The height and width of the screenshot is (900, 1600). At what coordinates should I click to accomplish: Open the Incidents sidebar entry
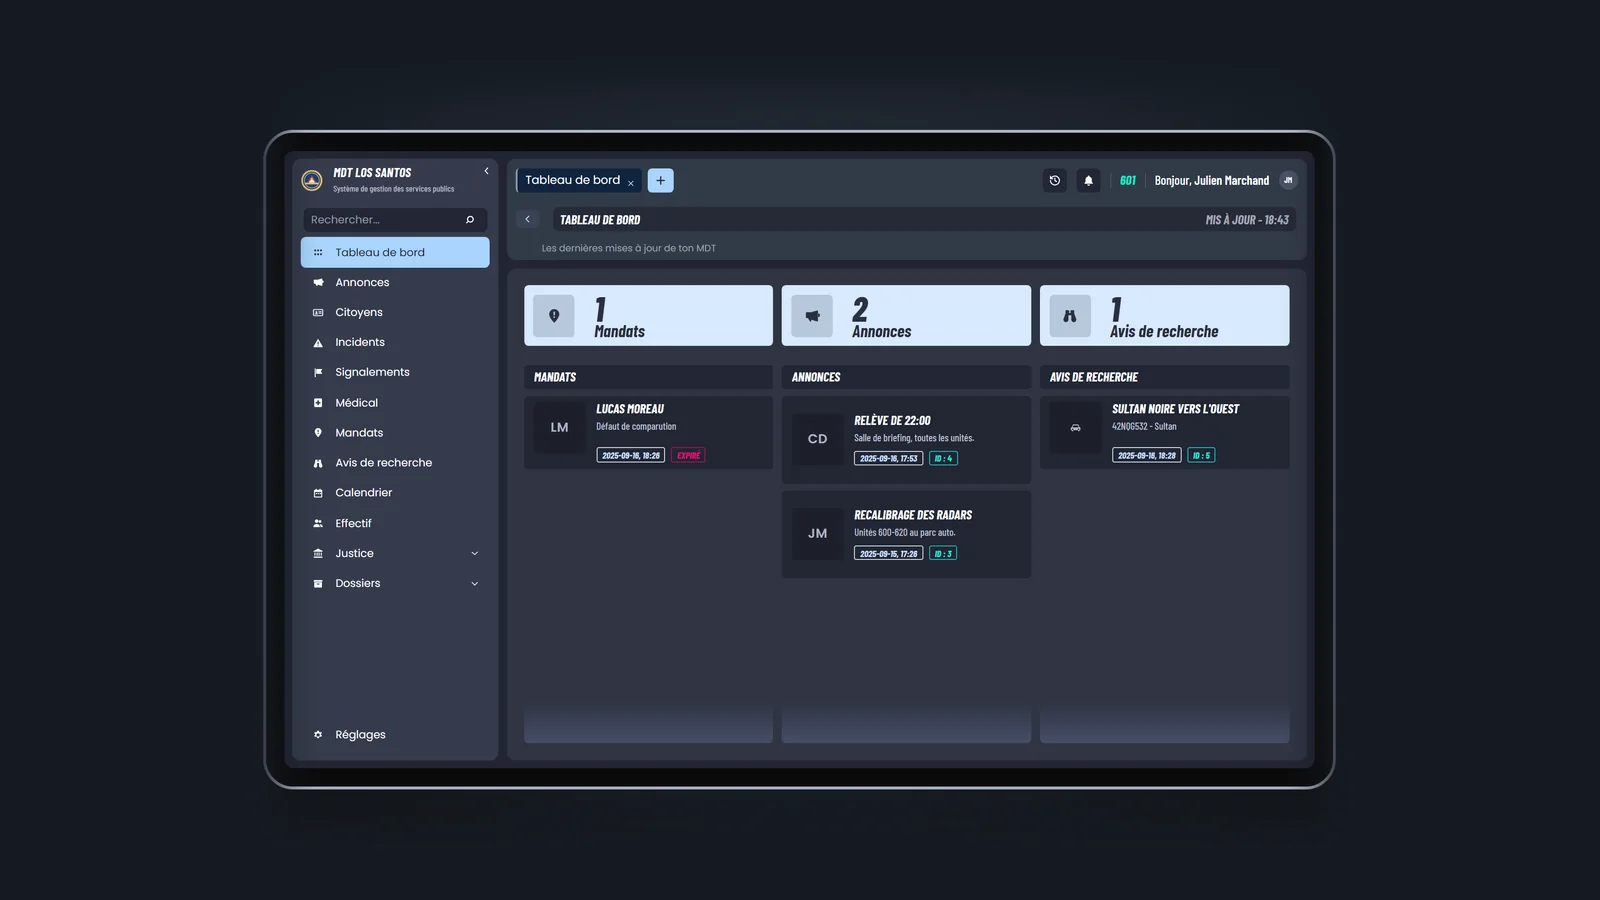[x=395, y=342]
